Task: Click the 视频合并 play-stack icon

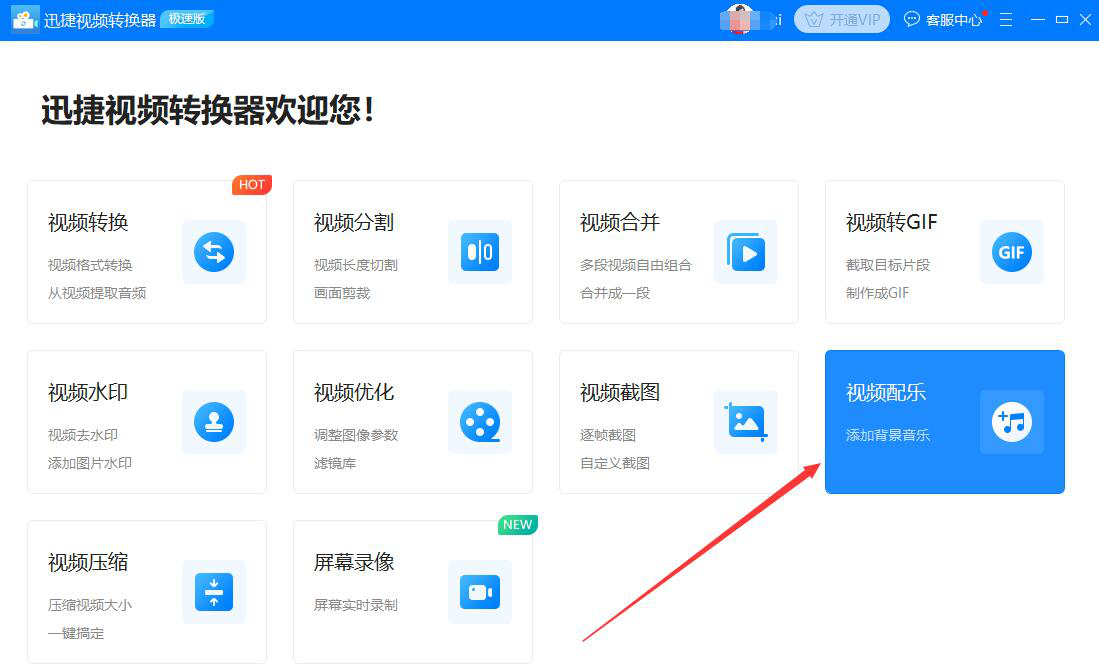Action: pyautogui.click(x=746, y=252)
